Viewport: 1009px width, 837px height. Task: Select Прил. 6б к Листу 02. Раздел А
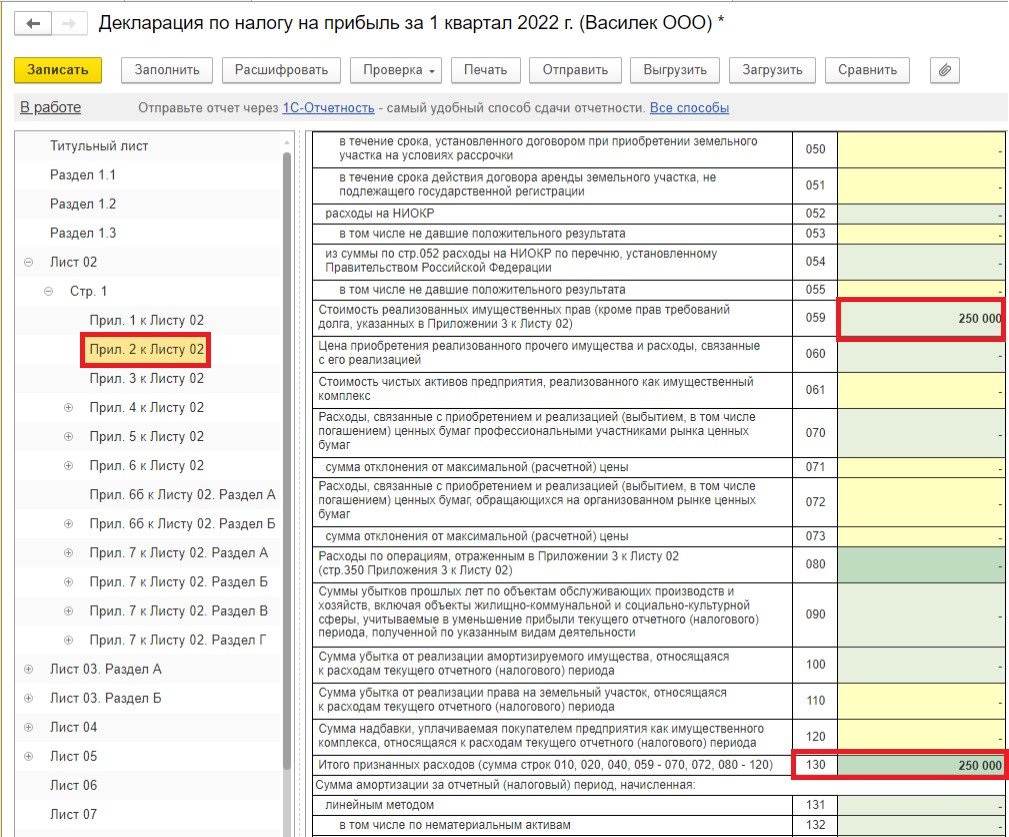pyautogui.click(x=182, y=495)
